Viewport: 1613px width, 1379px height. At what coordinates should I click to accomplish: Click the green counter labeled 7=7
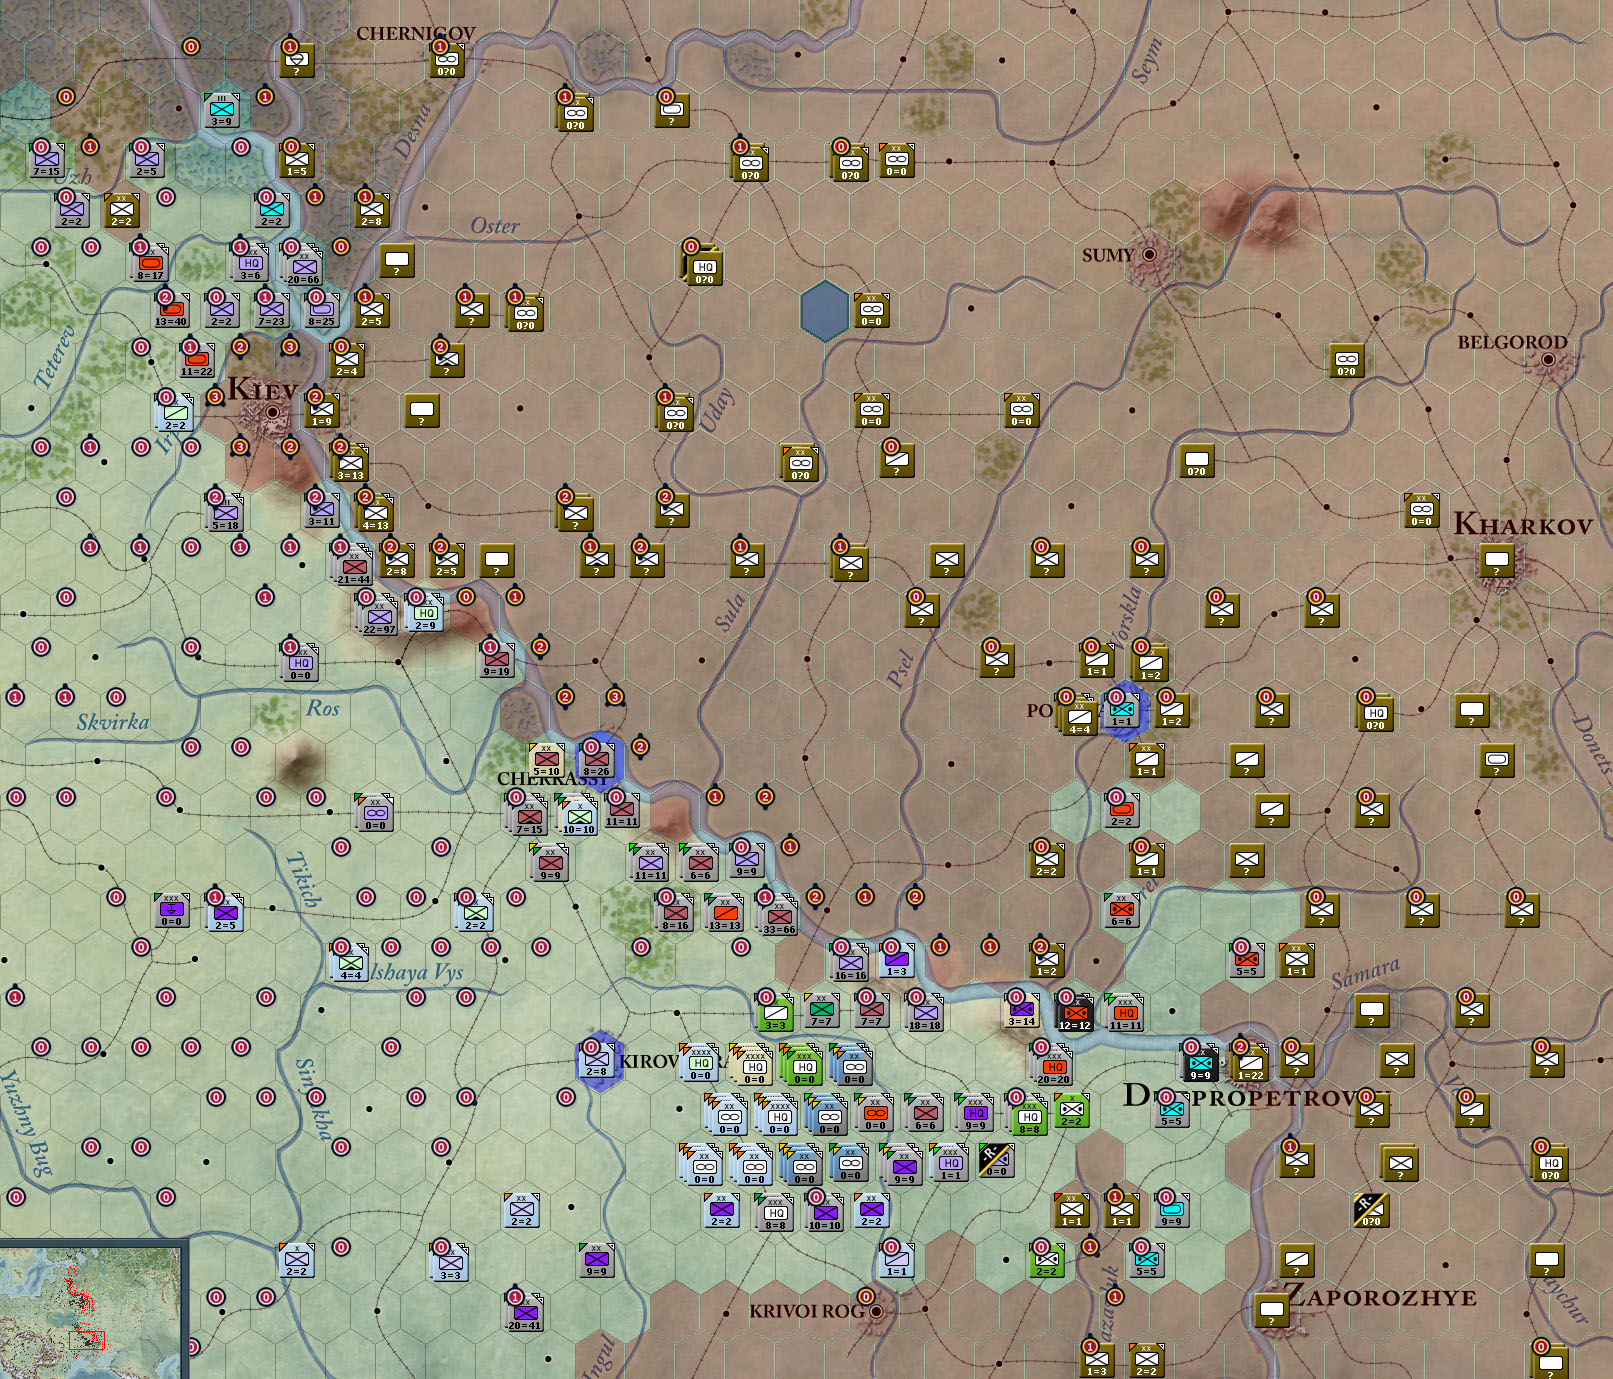pos(822,1010)
